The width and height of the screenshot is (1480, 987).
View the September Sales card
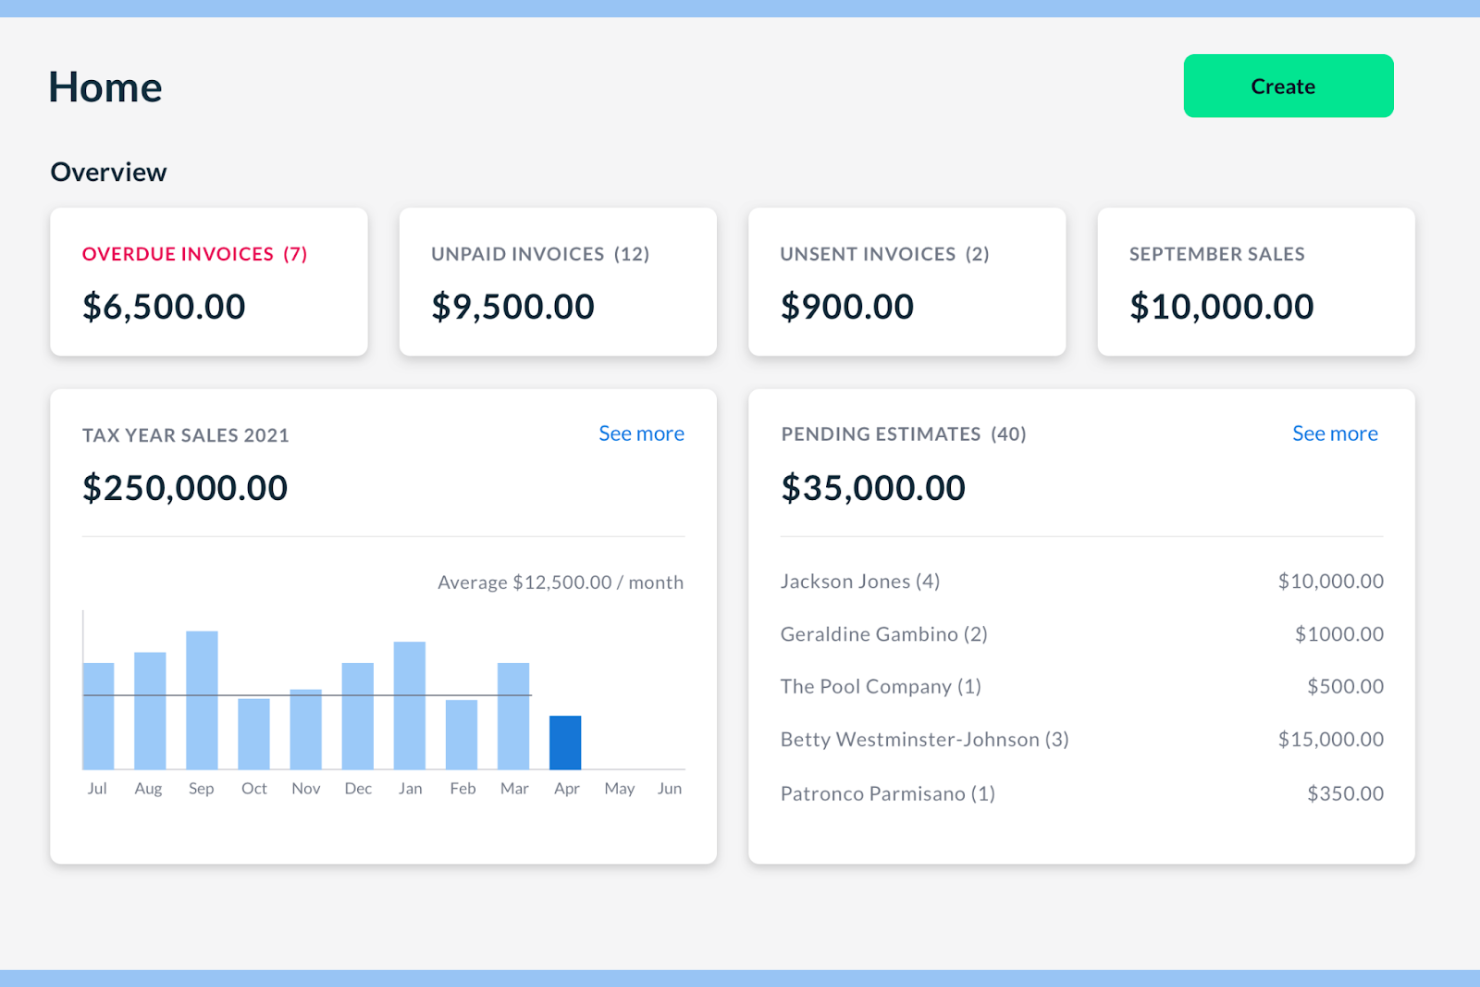pyautogui.click(x=1255, y=282)
